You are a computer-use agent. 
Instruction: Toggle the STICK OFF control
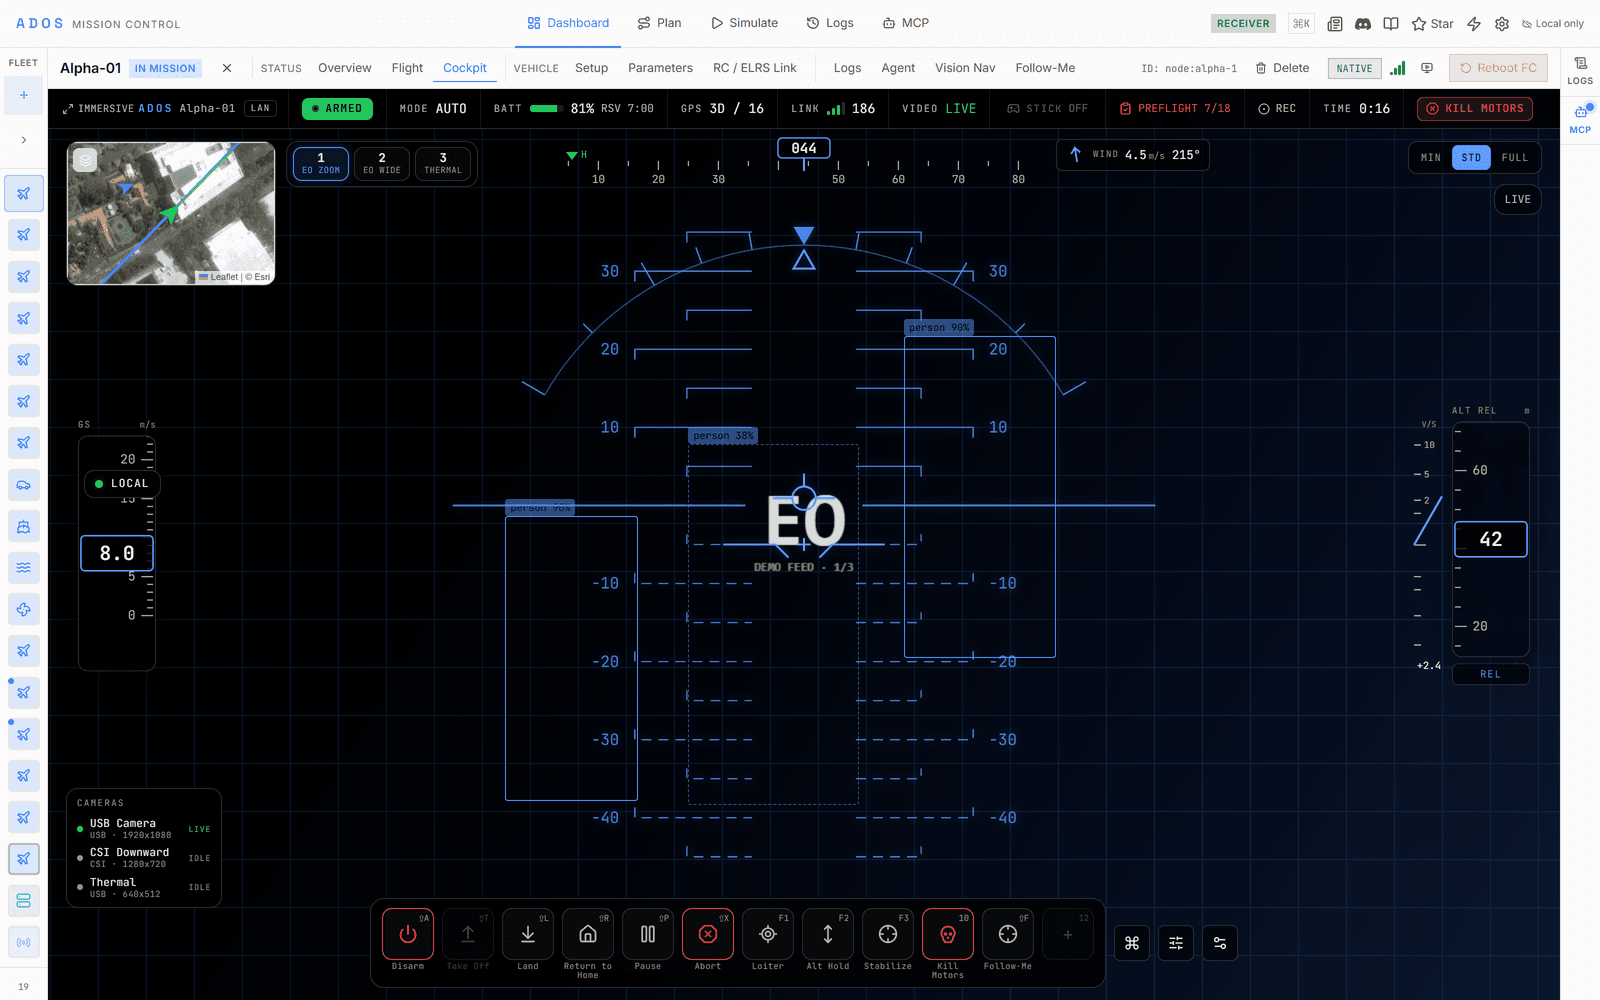(1047, 108)
